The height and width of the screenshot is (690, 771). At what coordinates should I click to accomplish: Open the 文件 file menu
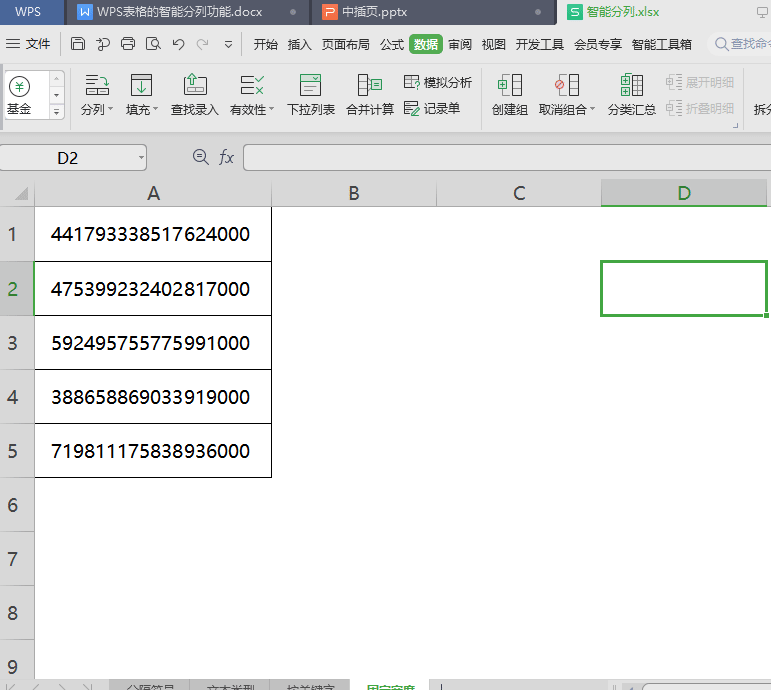(x=29, y=44)
